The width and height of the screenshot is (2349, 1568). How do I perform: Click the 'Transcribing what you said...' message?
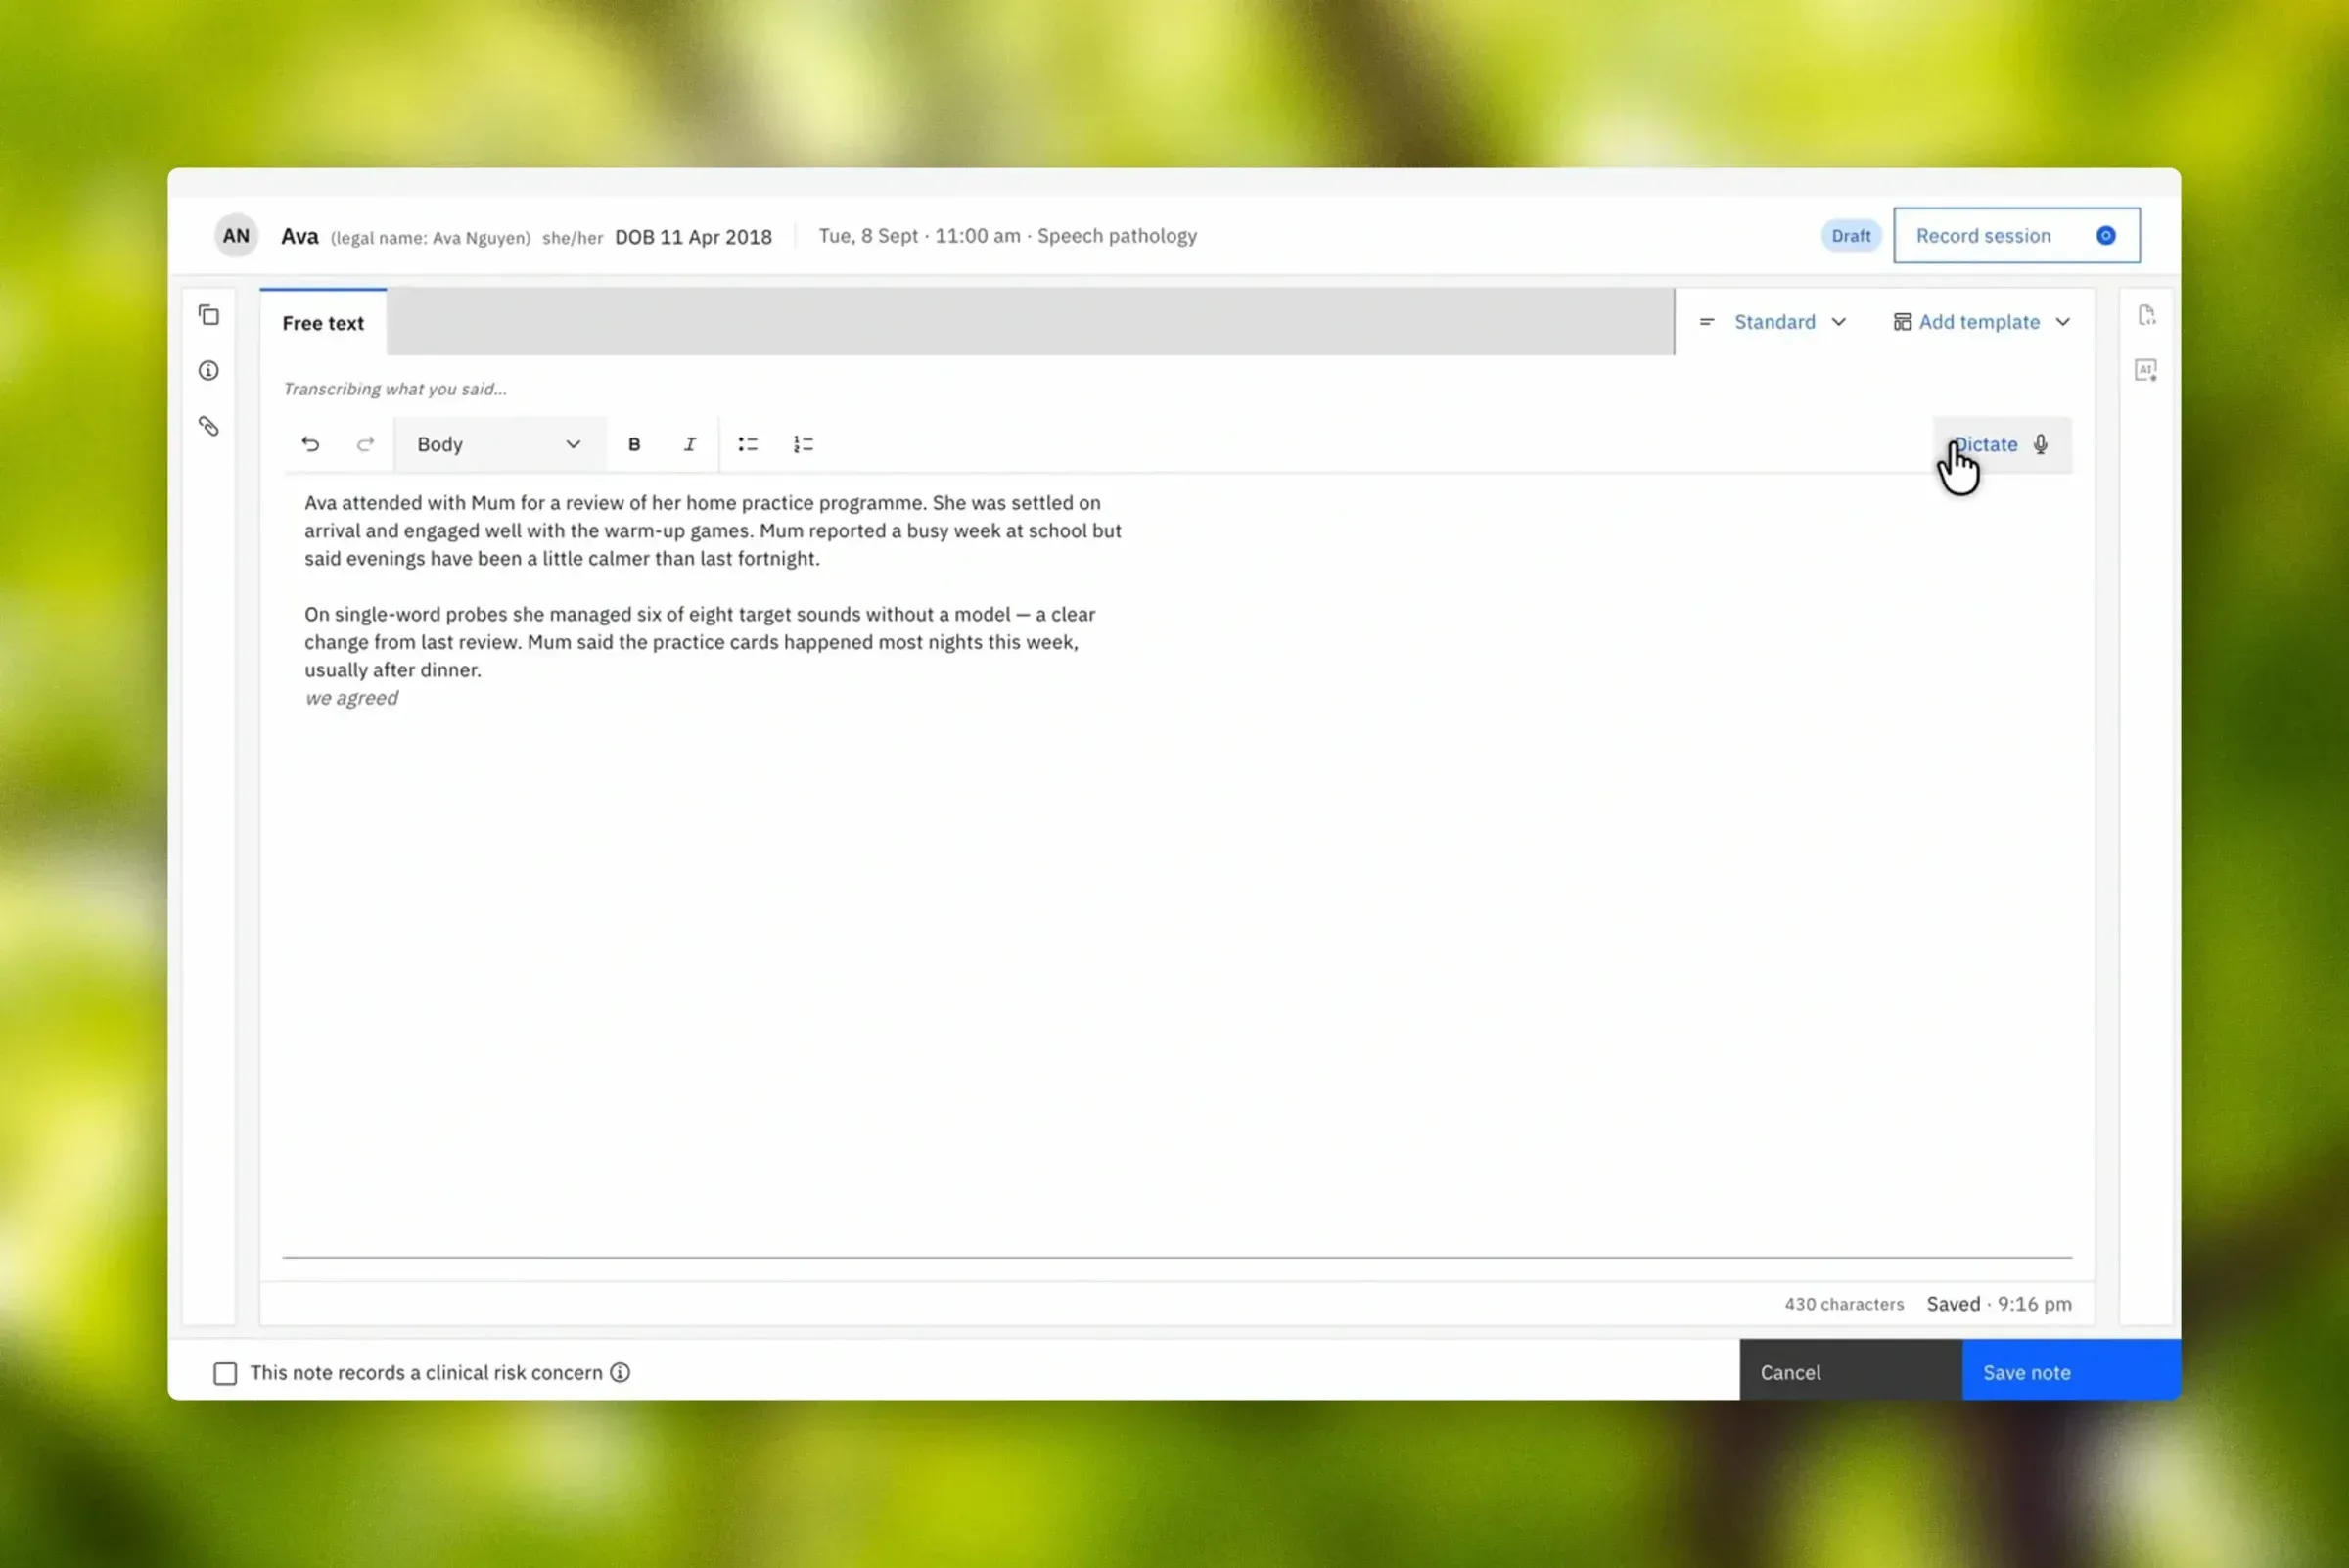(x=395, y=389)
